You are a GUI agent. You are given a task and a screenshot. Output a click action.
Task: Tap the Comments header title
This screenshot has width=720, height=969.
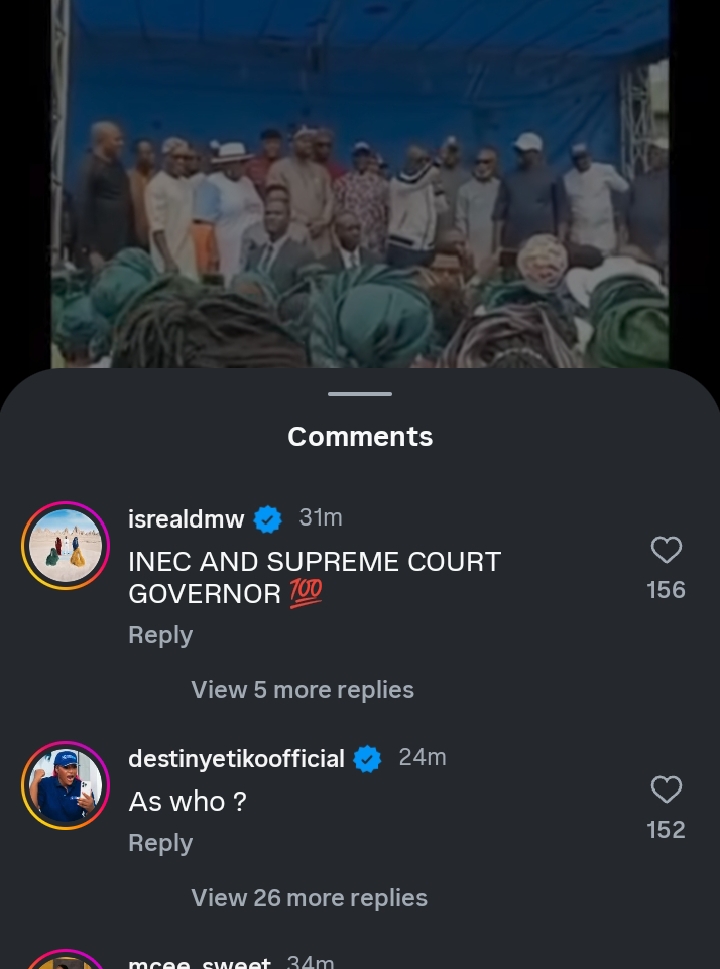point(360,437)
